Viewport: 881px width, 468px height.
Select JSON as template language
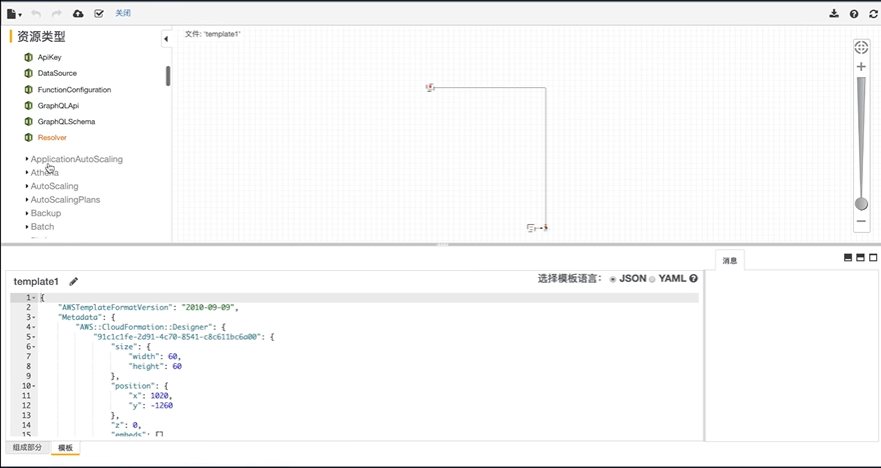click(x=613, y=279)
